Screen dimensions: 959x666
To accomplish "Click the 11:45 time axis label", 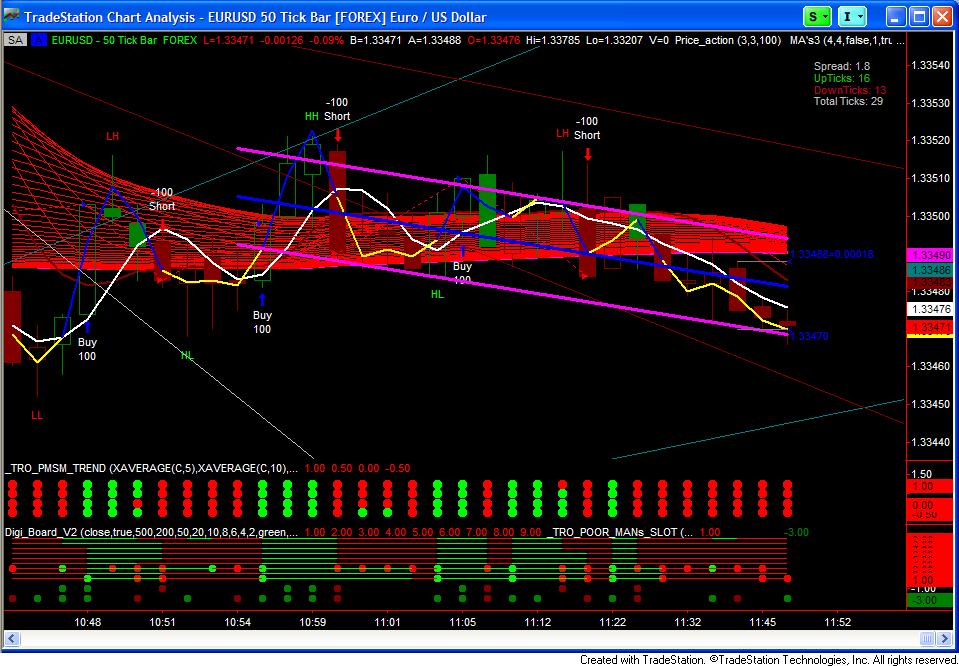I will 762,623.
